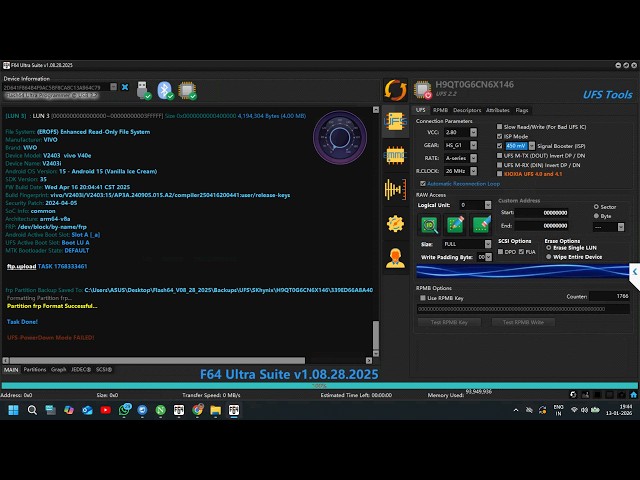Open Chrome from the taskbar
The image size is (640, 480).
coord(198,410)
